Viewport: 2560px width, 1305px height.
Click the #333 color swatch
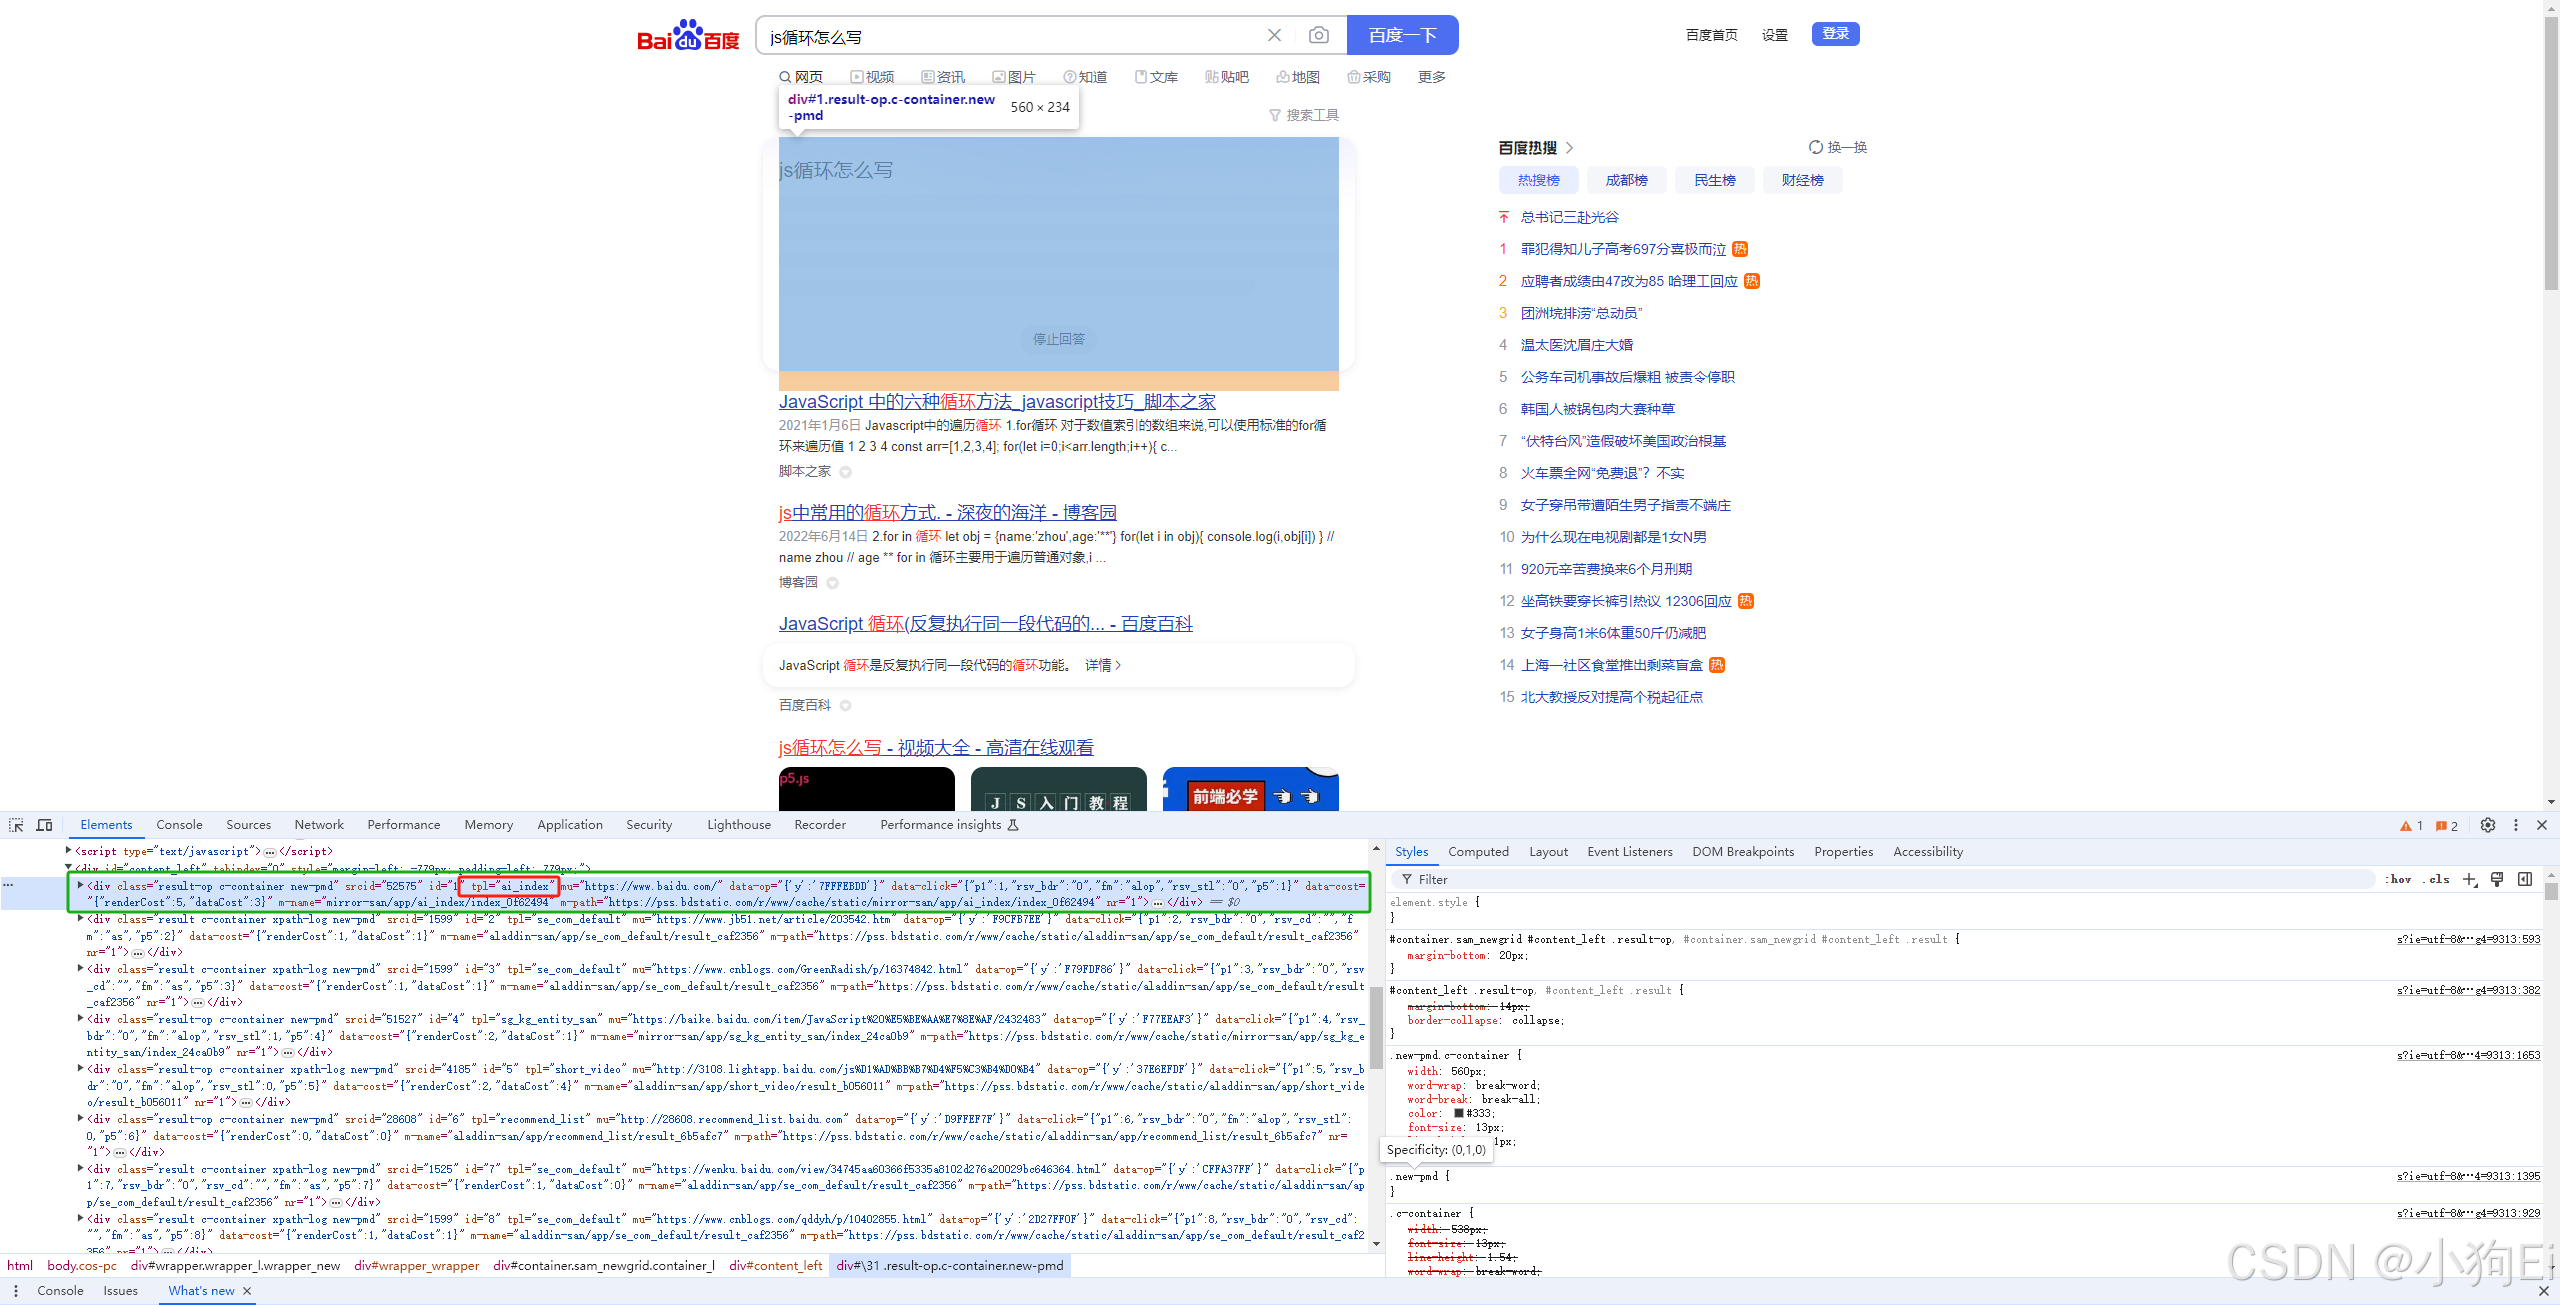pyautogui.click(x=1459, y=1113)
